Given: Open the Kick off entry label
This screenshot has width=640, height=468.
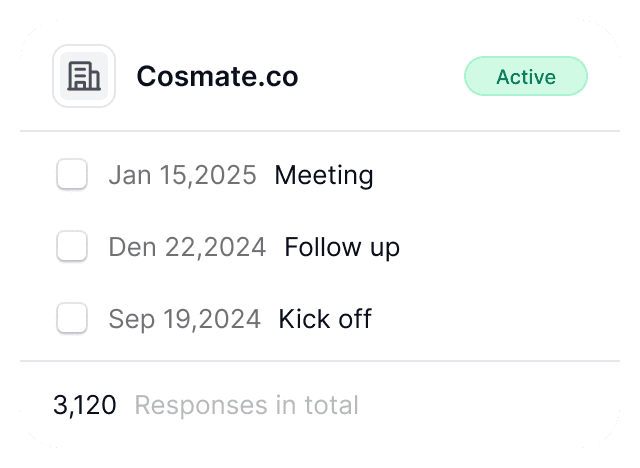Looking at the screenshot, I should (x=325, y=320).
